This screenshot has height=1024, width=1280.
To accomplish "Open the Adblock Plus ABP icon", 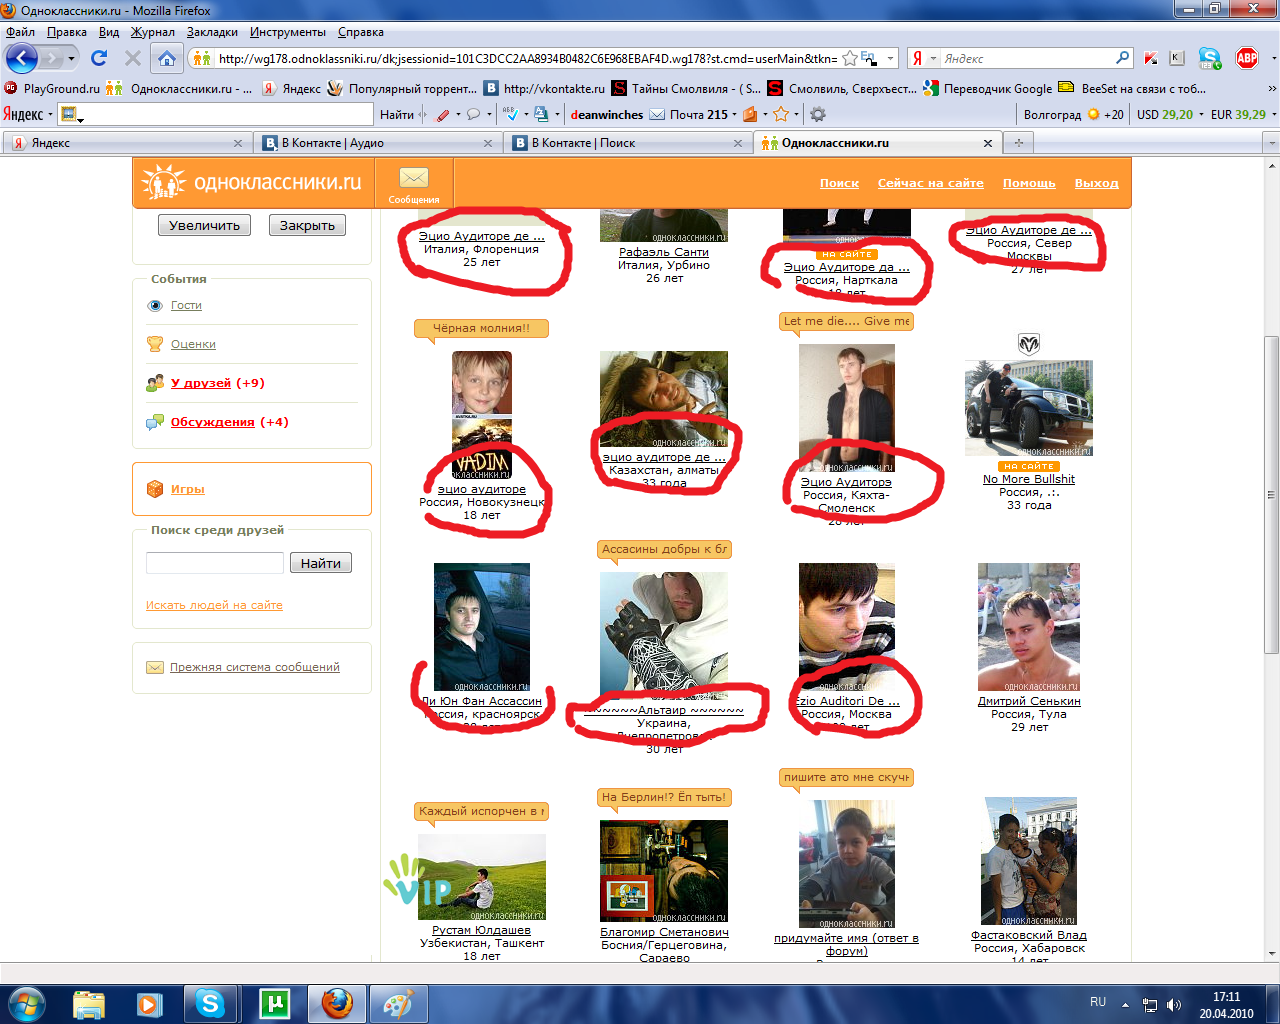I will click(1247, 58).
